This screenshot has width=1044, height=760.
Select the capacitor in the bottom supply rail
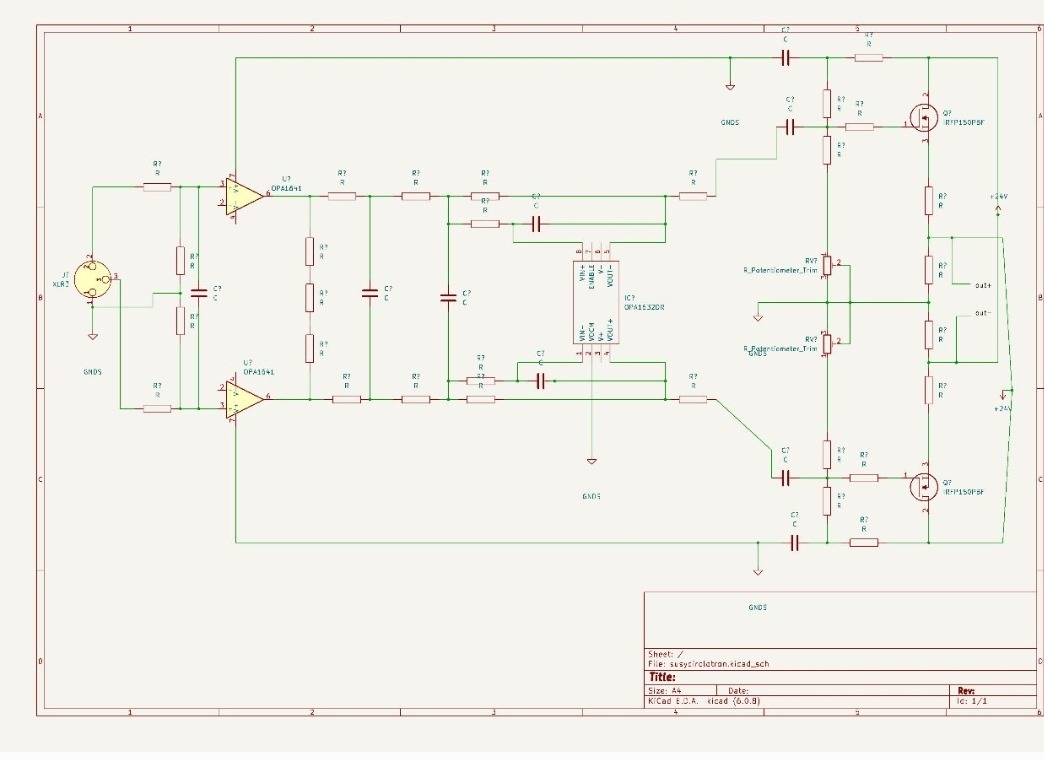[x=794, y=543]
